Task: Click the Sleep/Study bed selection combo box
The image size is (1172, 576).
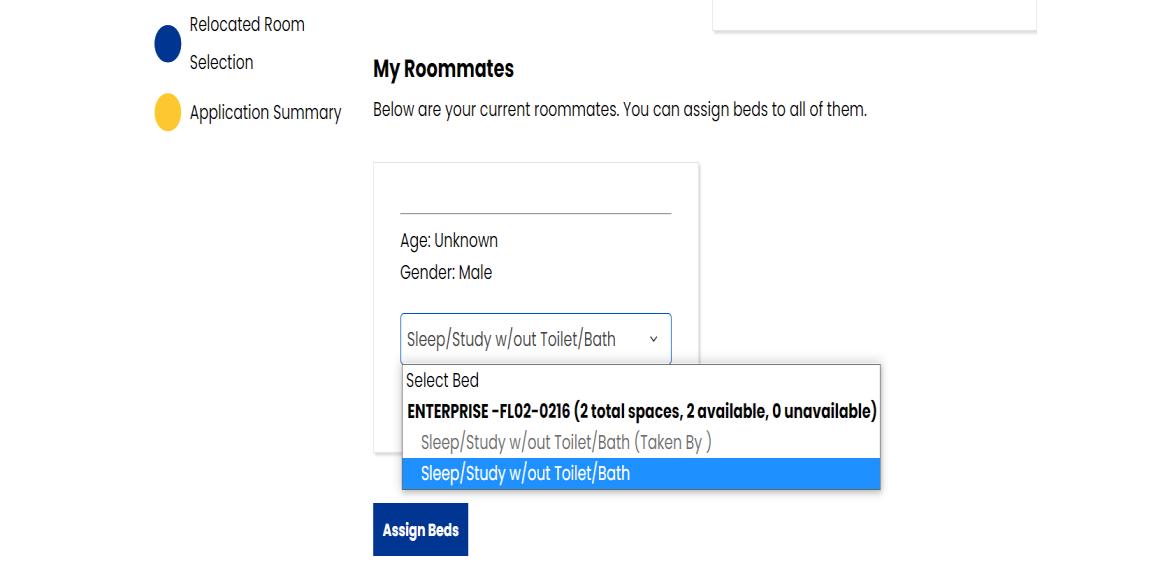Action: [x=520, y=340]
